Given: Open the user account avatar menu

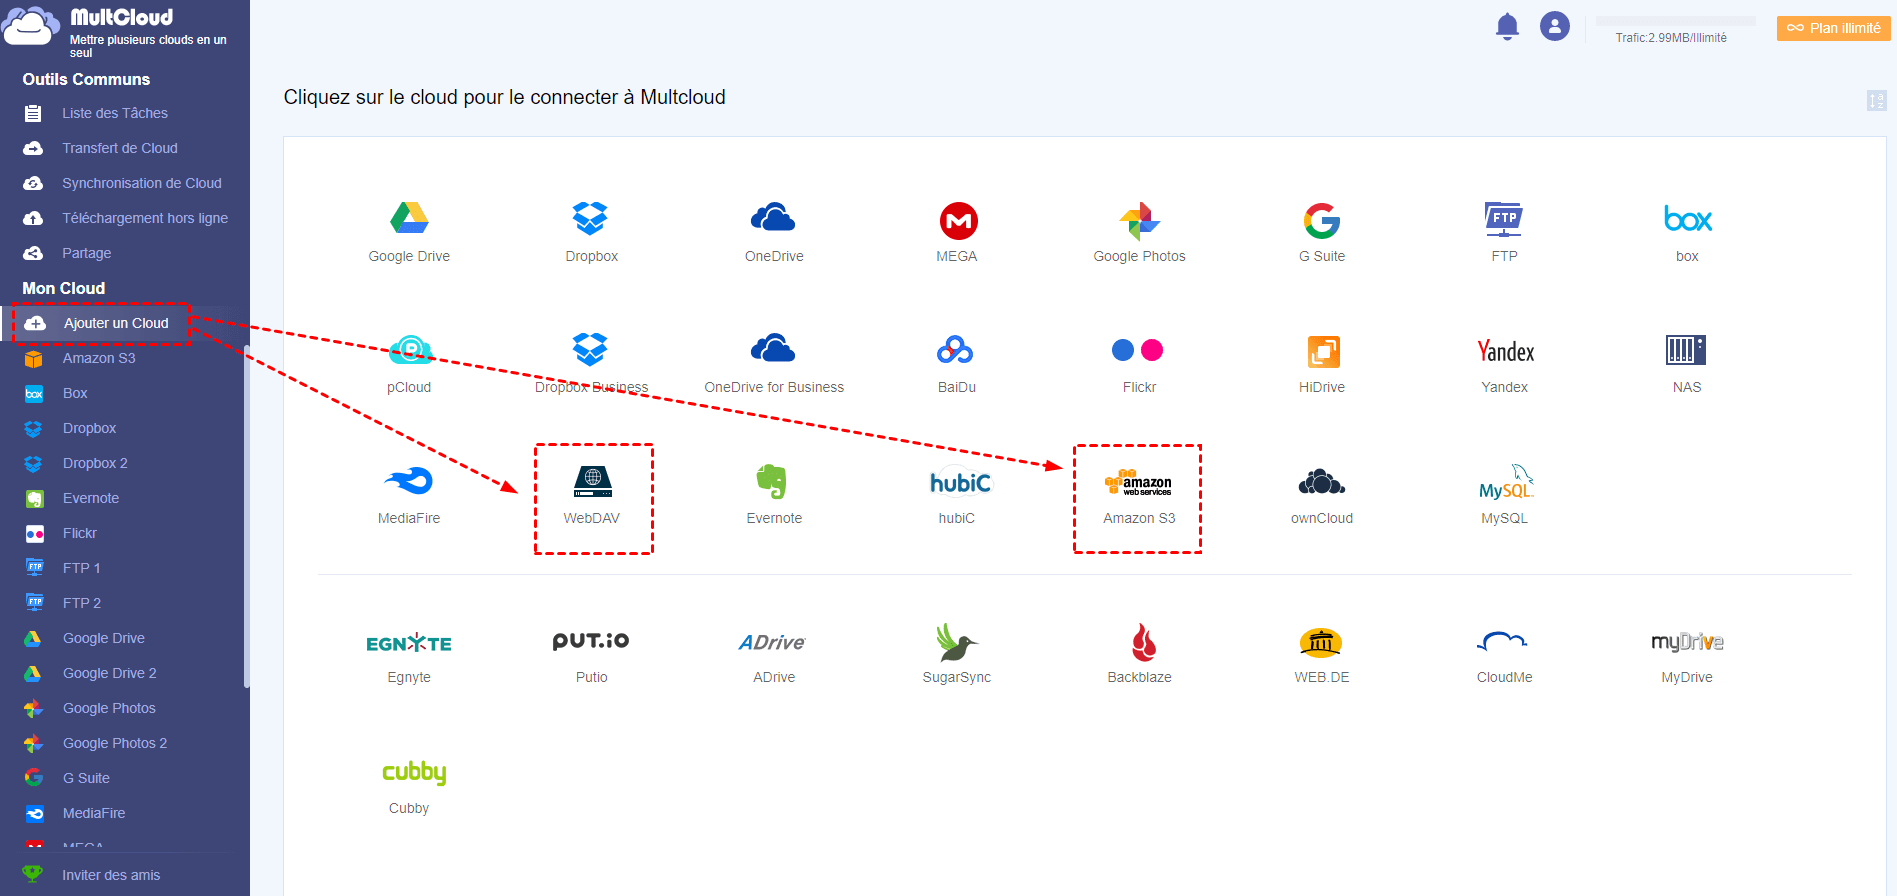Looking at the screenshot, I should coord(1555,26).
